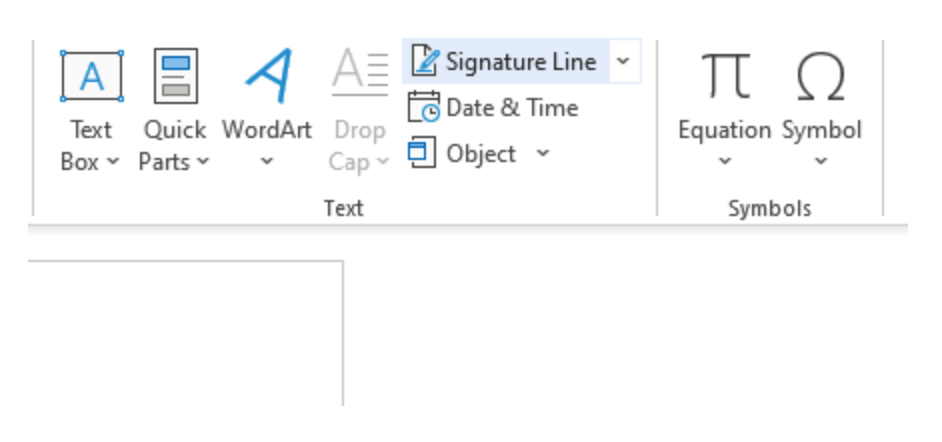
Task: Open the Quick Parts dropdown chevron
Action: click(203, 162)
